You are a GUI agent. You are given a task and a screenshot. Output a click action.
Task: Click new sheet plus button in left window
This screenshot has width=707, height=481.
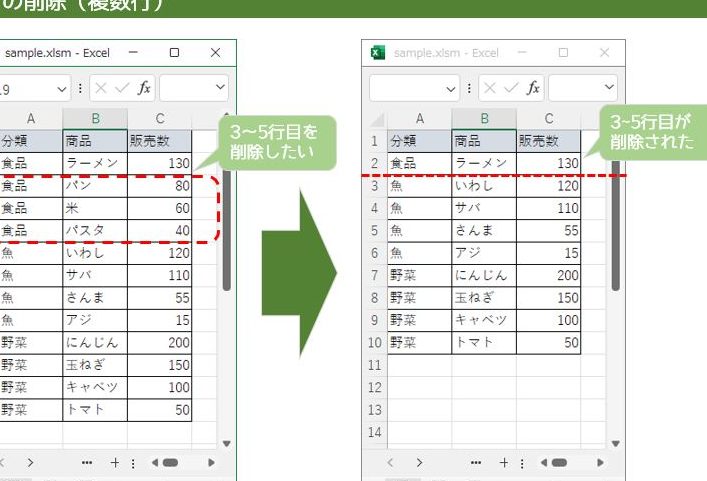(115, 463)
